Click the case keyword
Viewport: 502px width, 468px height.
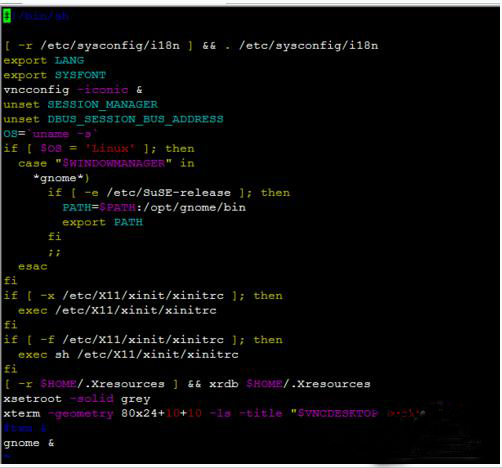33,163
